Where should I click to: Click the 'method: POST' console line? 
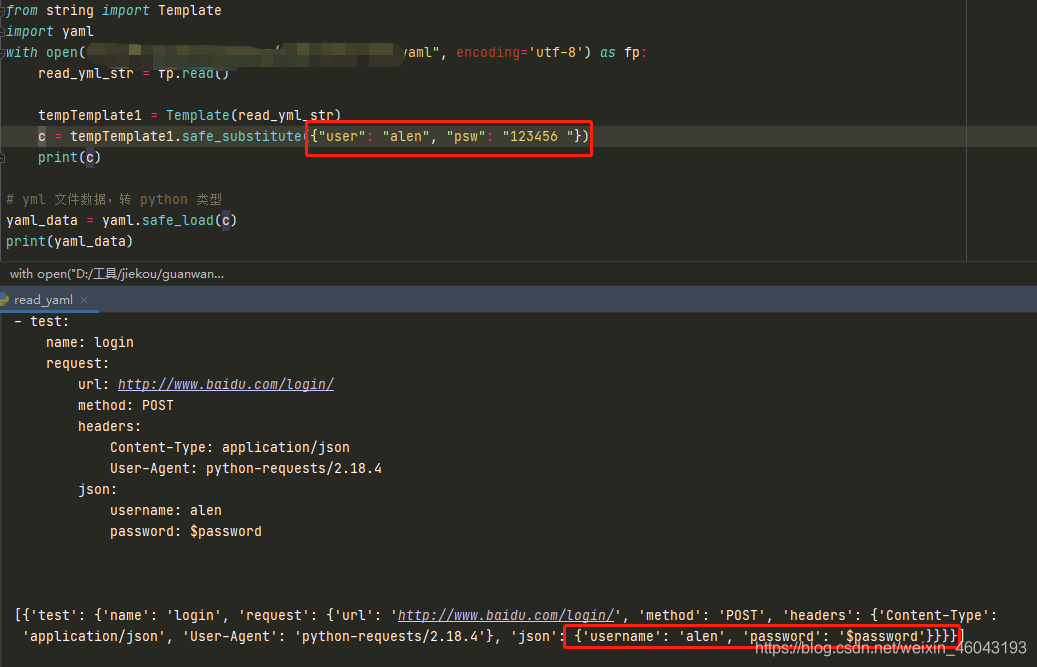(x=126, y=406)
